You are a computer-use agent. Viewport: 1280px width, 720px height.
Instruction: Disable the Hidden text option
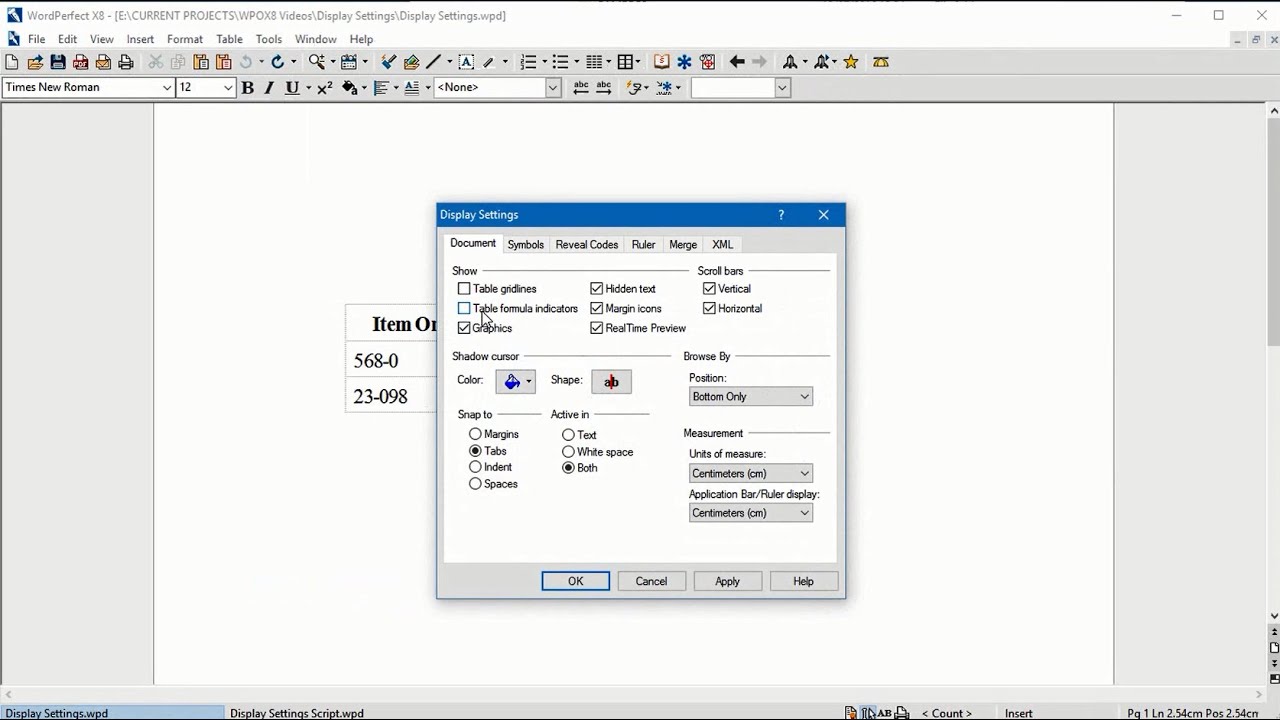[597, 288]
